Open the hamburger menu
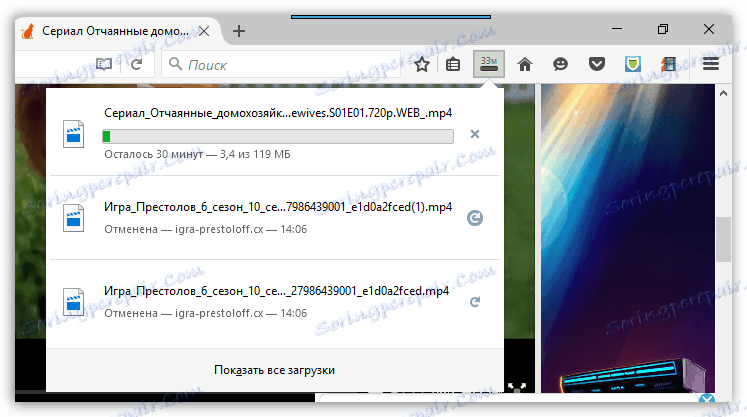 click(x=711, y=64)
